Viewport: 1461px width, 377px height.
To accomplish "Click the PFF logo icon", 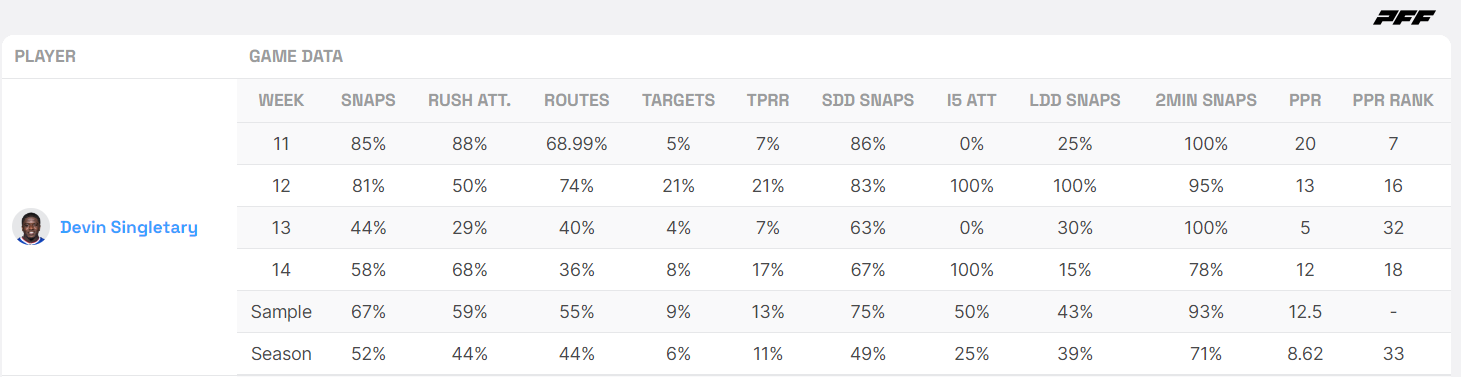I will click(1403, 17).
